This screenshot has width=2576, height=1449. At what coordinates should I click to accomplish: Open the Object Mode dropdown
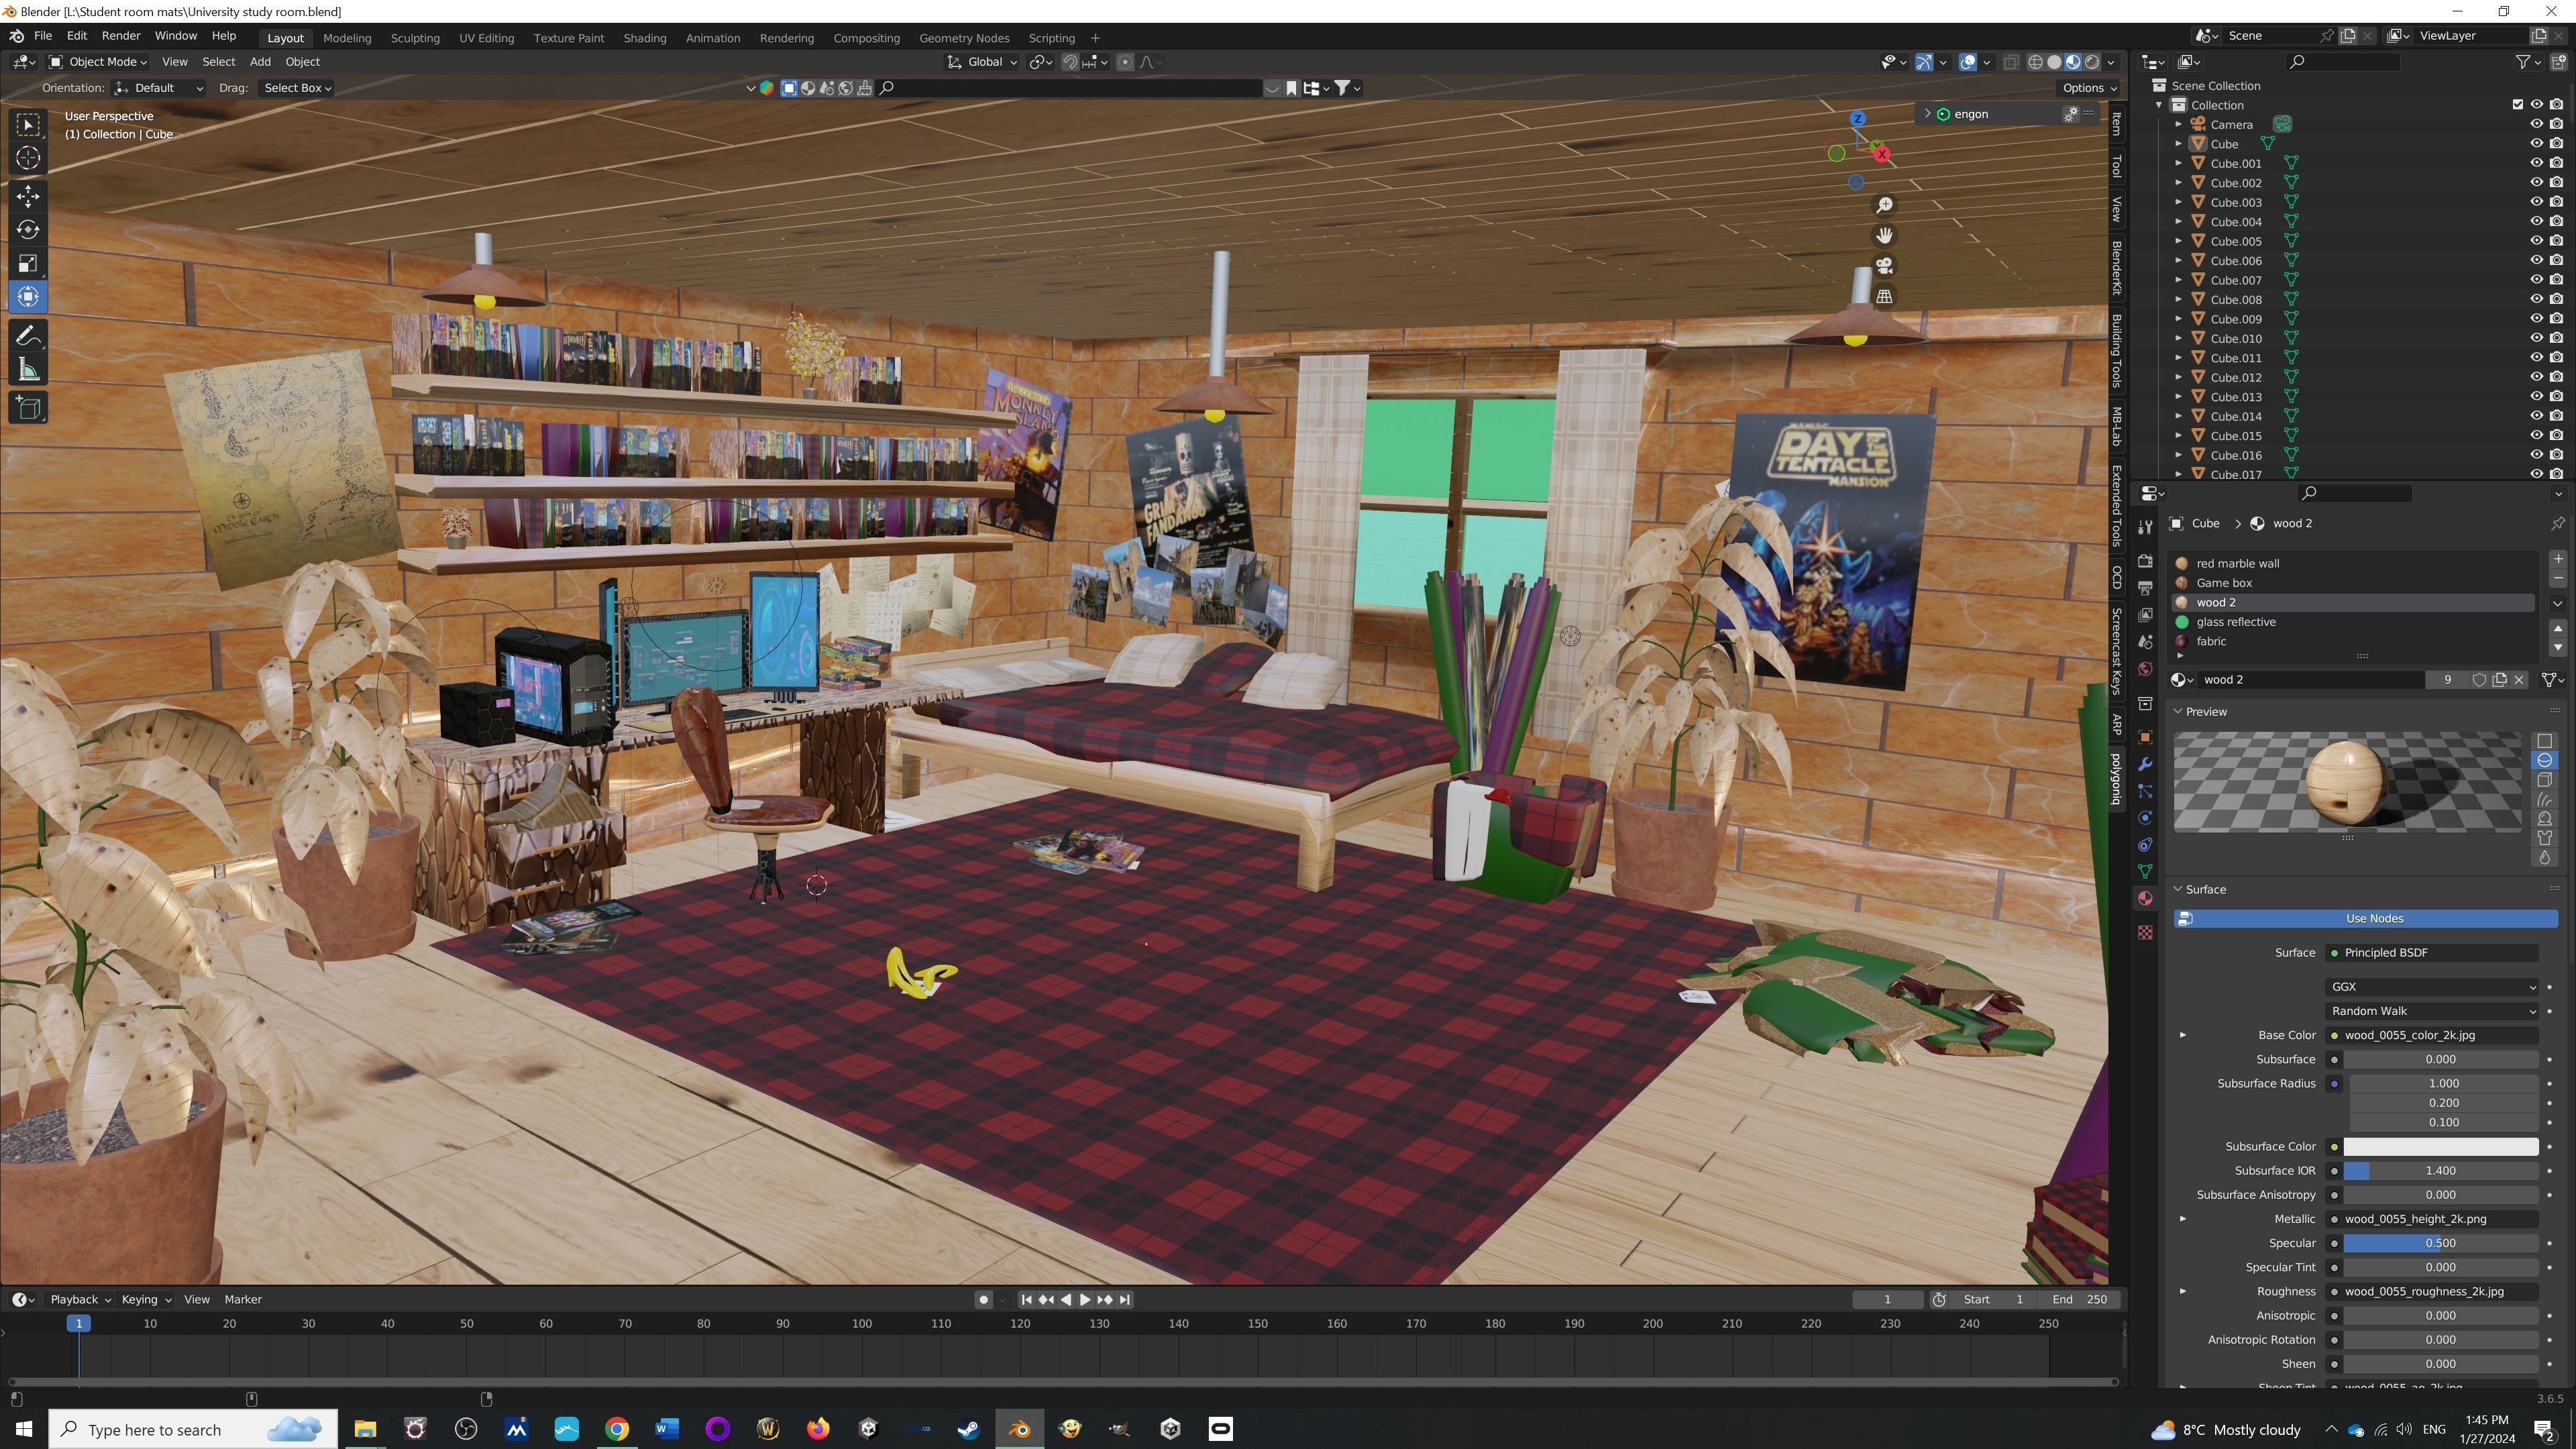(98, 62)
